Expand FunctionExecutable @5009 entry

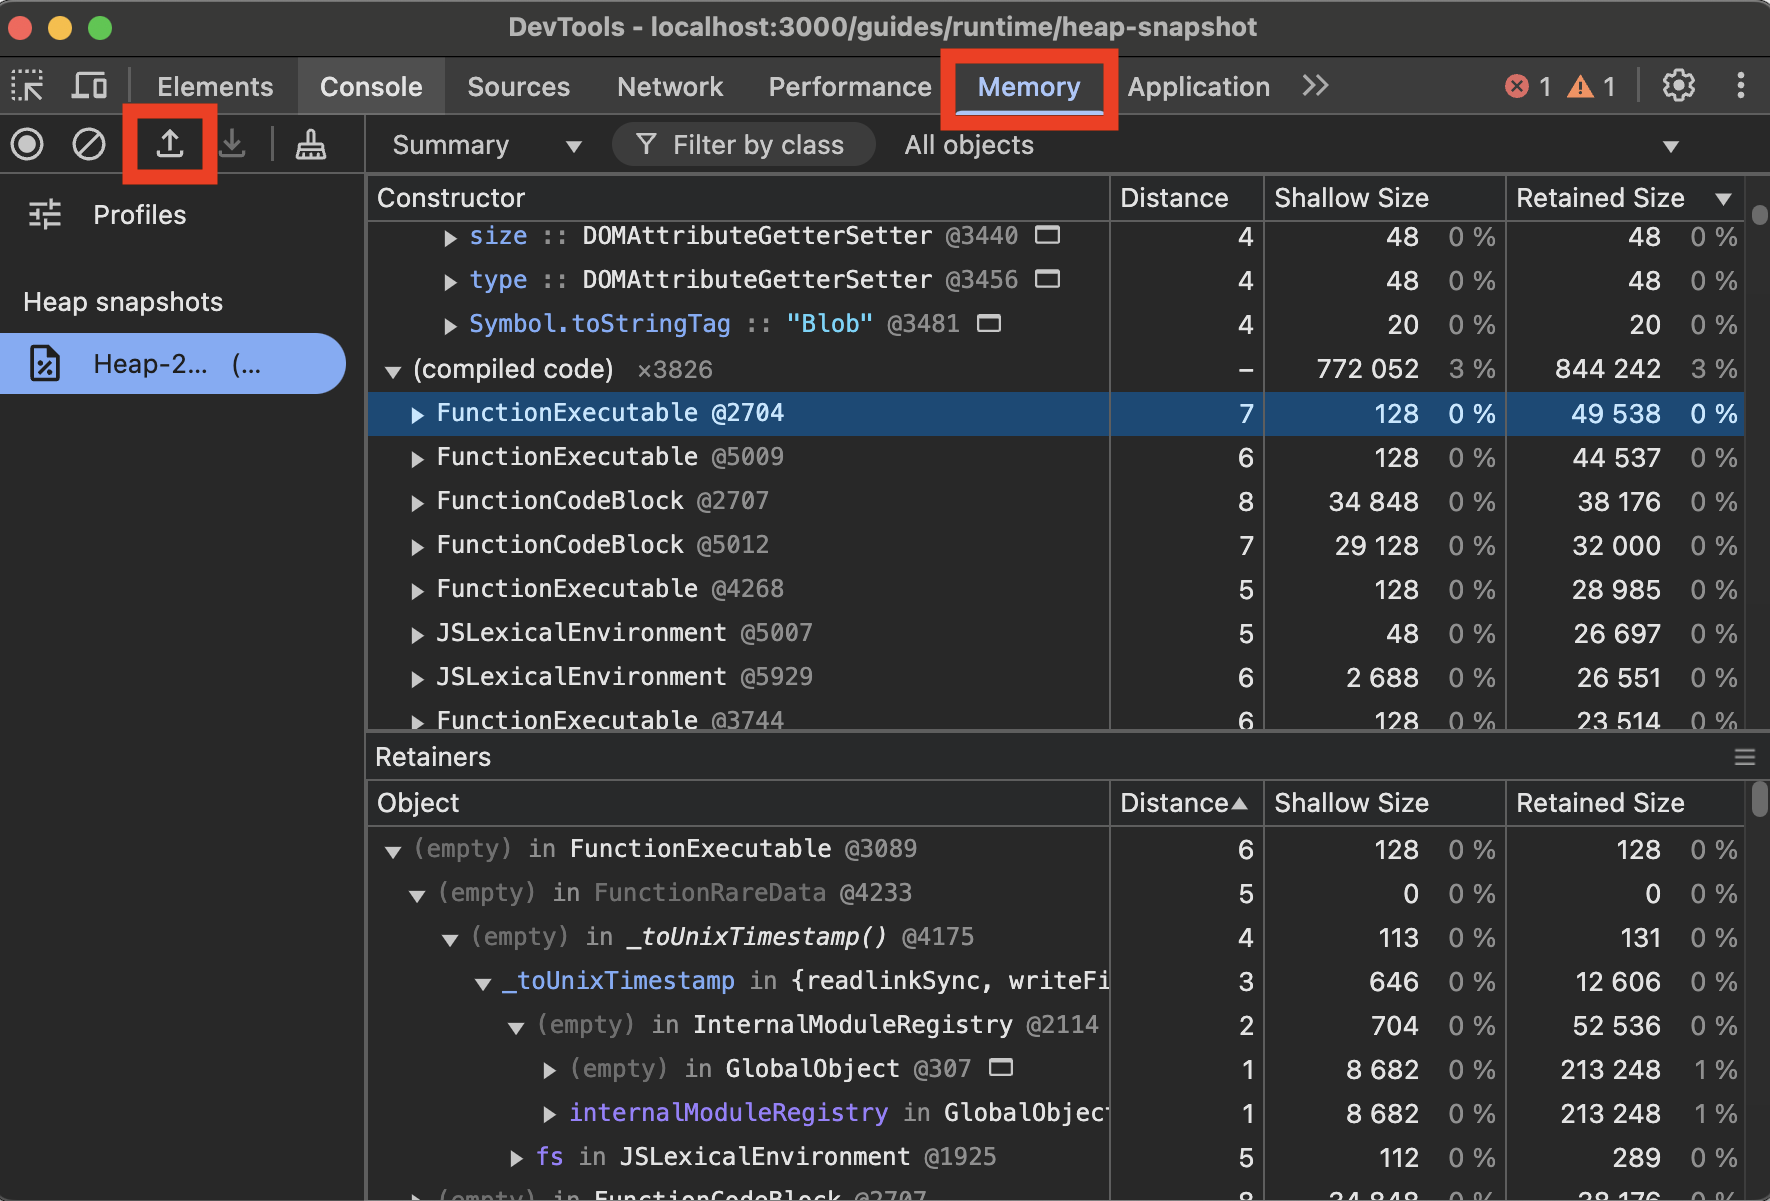click(417, 458)
